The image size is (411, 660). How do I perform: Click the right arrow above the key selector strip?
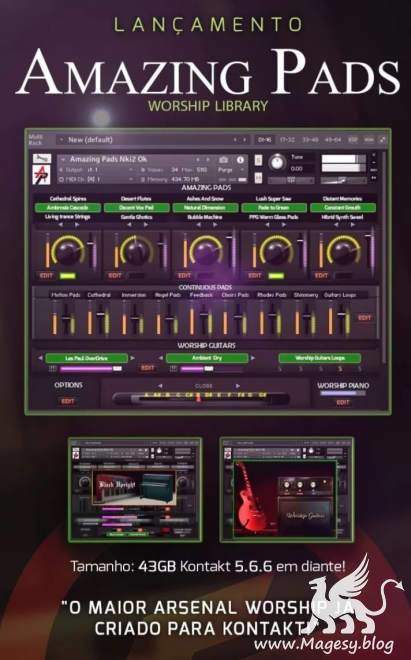coord(238,386)
